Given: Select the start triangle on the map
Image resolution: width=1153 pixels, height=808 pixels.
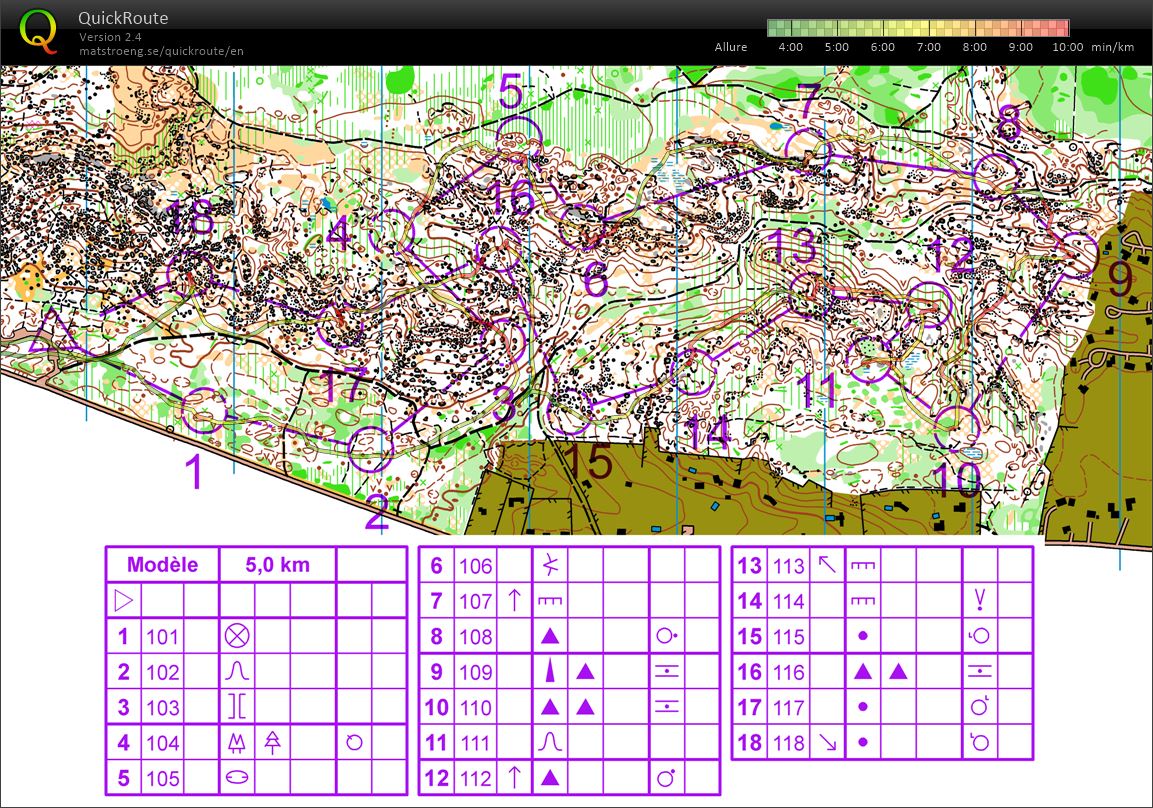Looking at the screenshot, I should click(x=52, y=334).
